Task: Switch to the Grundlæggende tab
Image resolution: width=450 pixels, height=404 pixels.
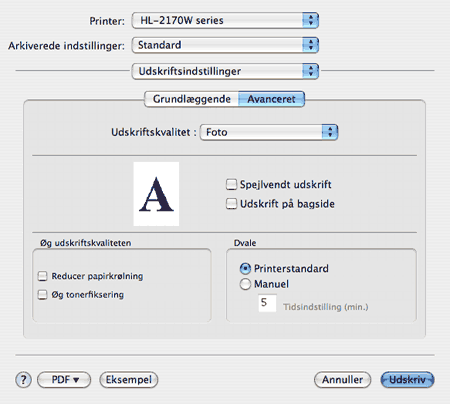Action: tap(192, 99)
